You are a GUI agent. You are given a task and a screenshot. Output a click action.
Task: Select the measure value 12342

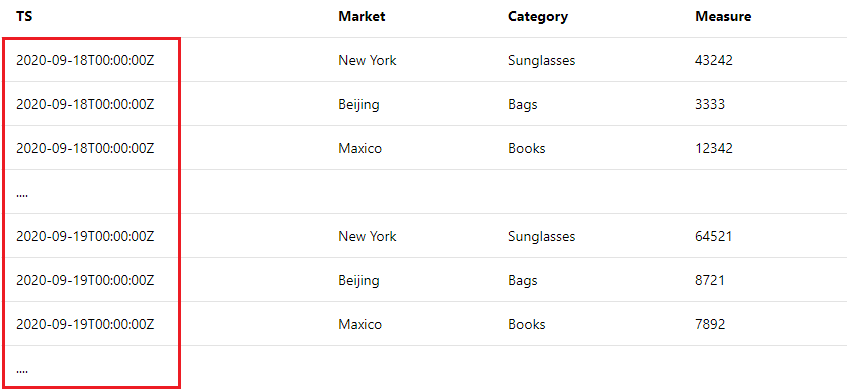coord(714,148)
